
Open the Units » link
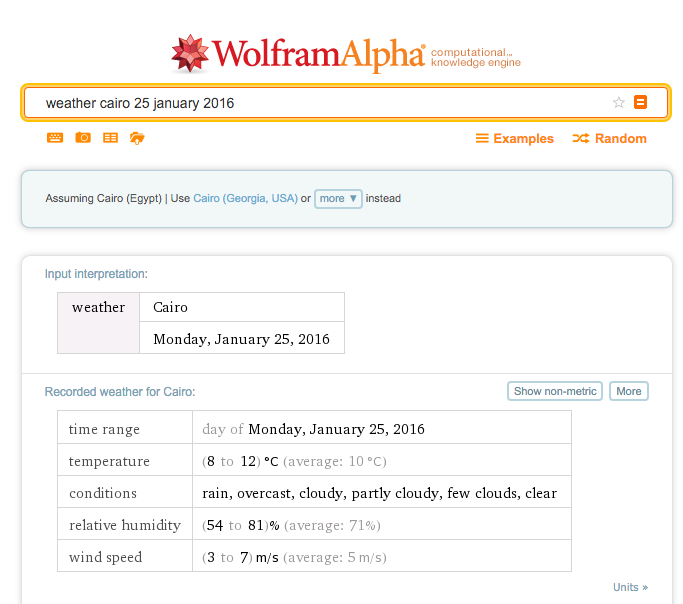tap(630, 587)
